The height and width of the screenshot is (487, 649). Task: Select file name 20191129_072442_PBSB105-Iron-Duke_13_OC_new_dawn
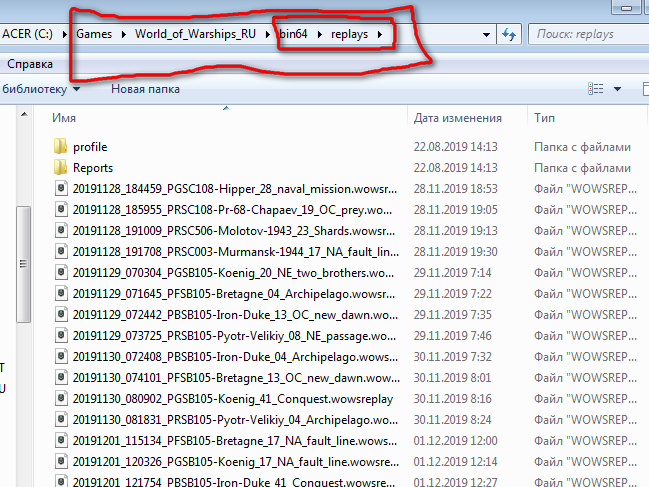(x=236, y=315)
